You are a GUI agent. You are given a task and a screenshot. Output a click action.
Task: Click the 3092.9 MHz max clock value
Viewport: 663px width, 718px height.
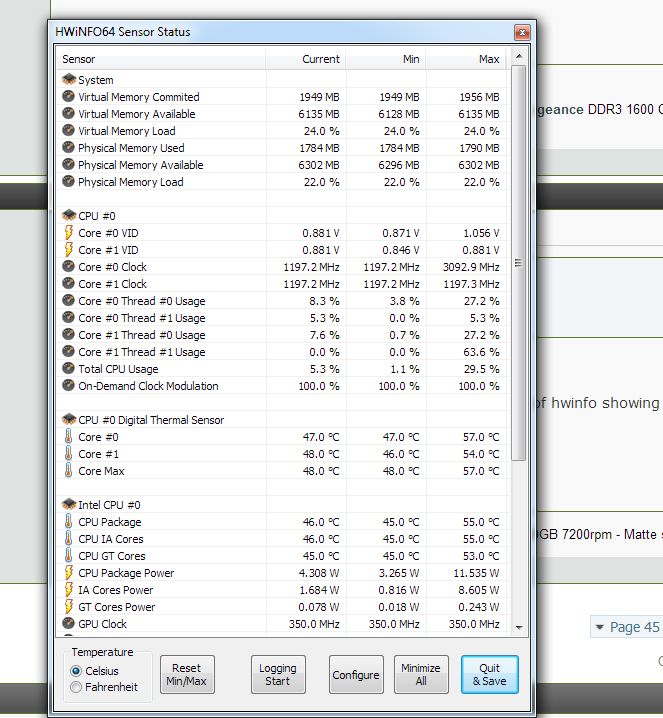[471, 267]
